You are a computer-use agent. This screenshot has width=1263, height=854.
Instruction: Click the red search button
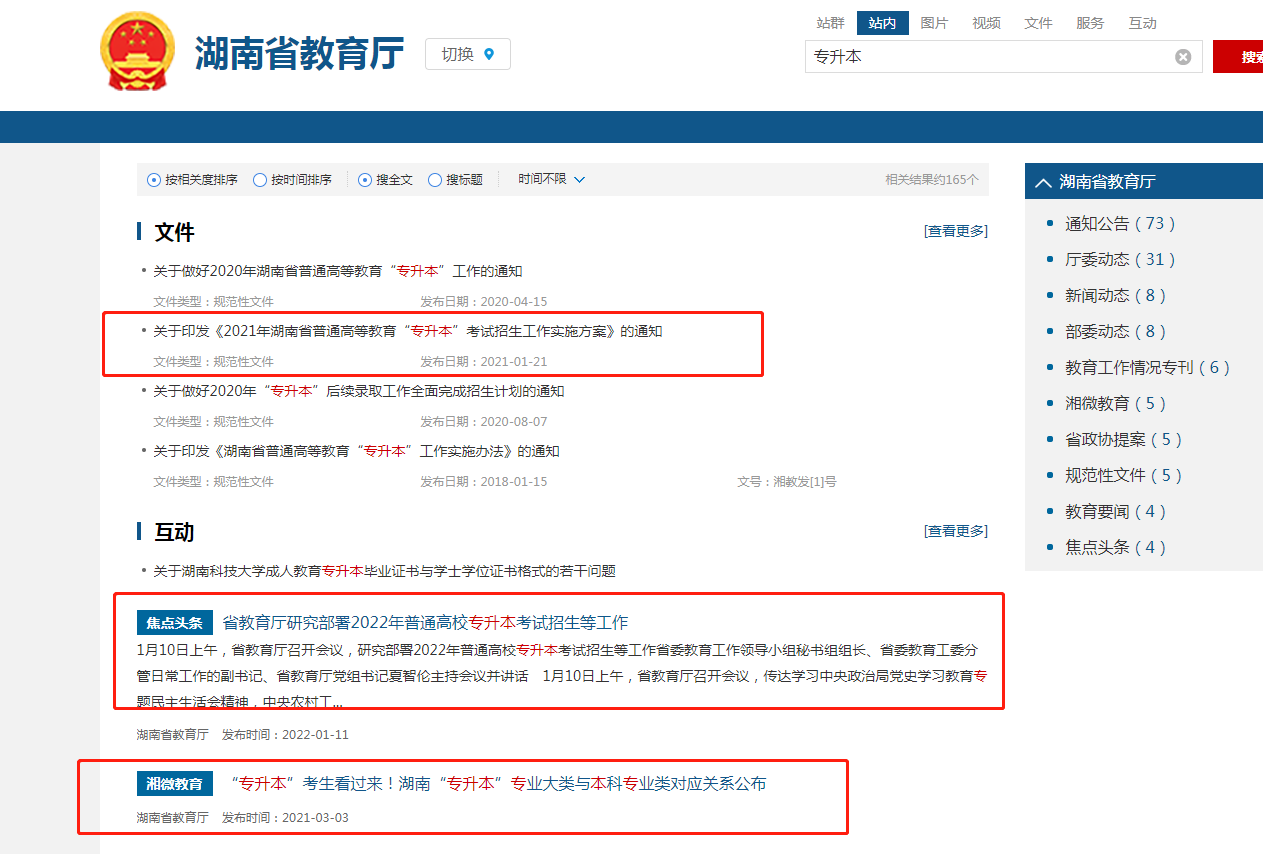click(1240, 57)
